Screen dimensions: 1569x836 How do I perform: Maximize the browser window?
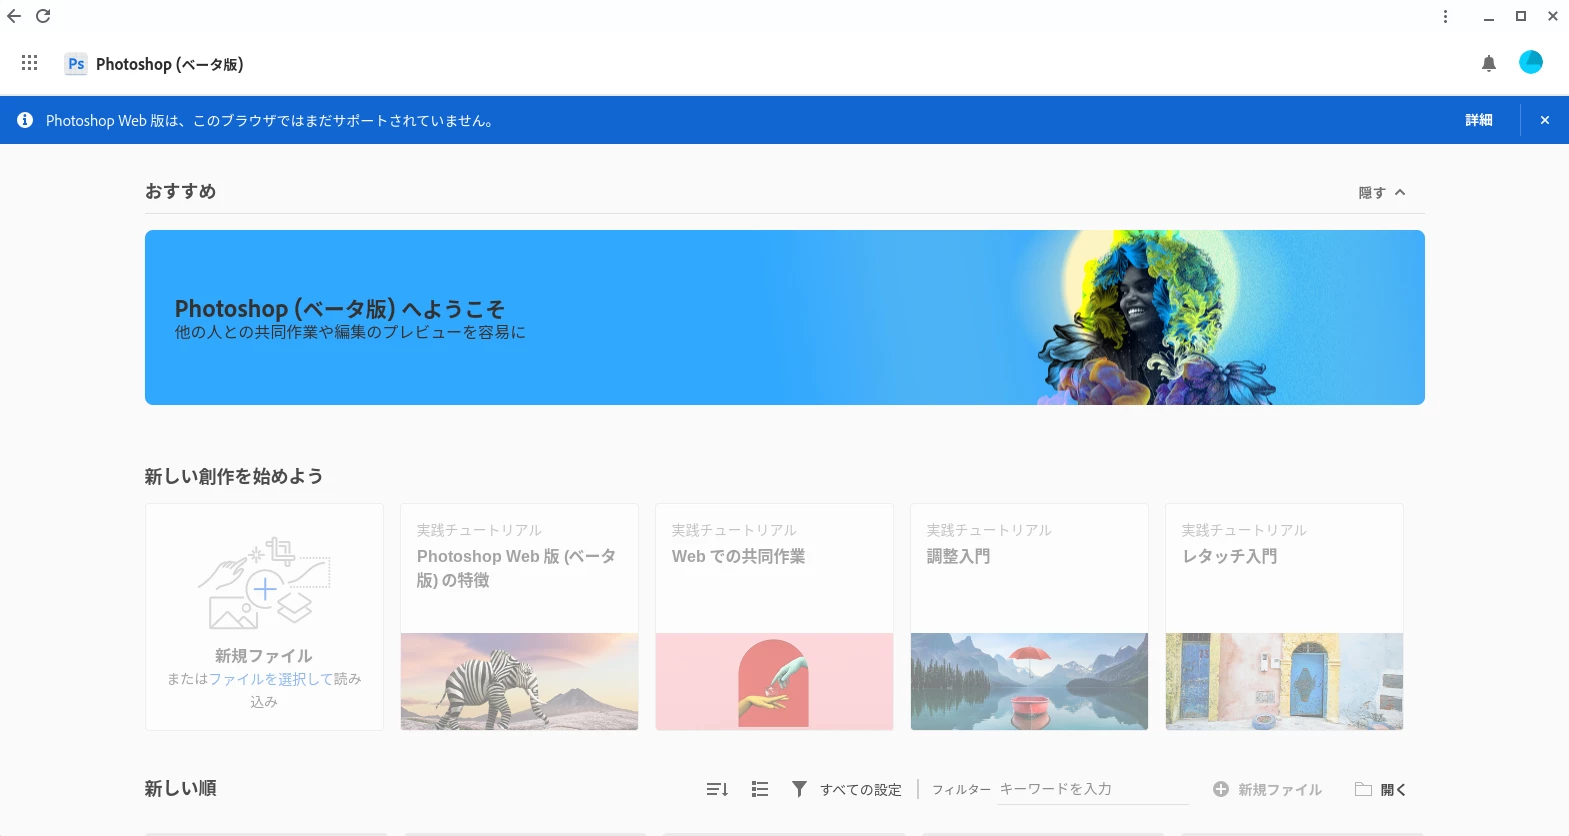1521,16
